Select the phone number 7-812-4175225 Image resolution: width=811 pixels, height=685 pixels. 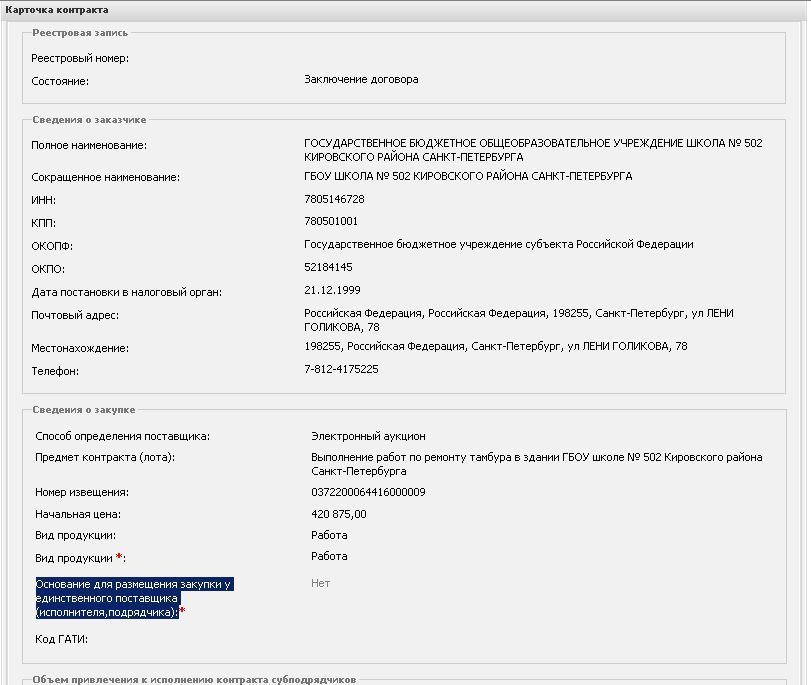[x=341, y=370]
